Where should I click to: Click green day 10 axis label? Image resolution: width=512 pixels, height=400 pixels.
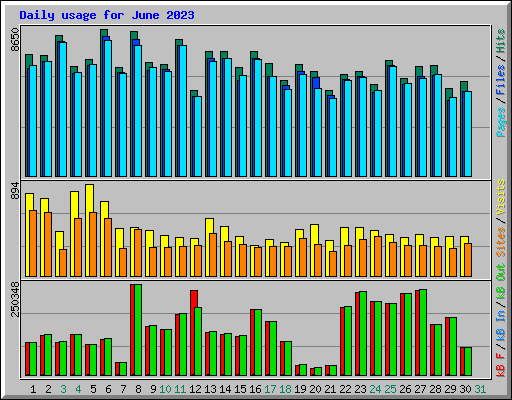pyautogui.click(x=165, y=389)
